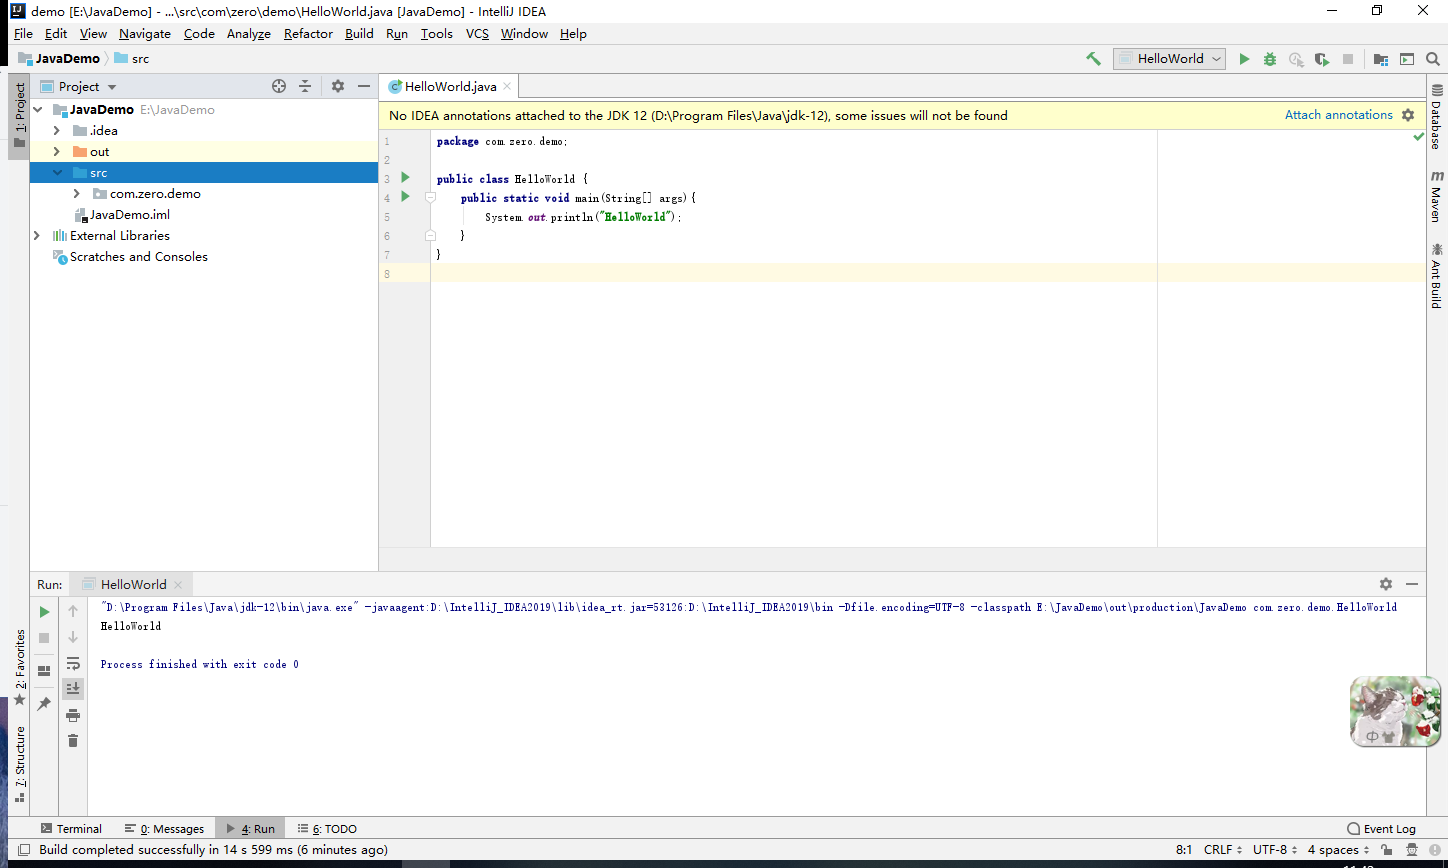Screen dimensions: 1448x868
Task: Open Project panel settings gear
Action: 338,86
